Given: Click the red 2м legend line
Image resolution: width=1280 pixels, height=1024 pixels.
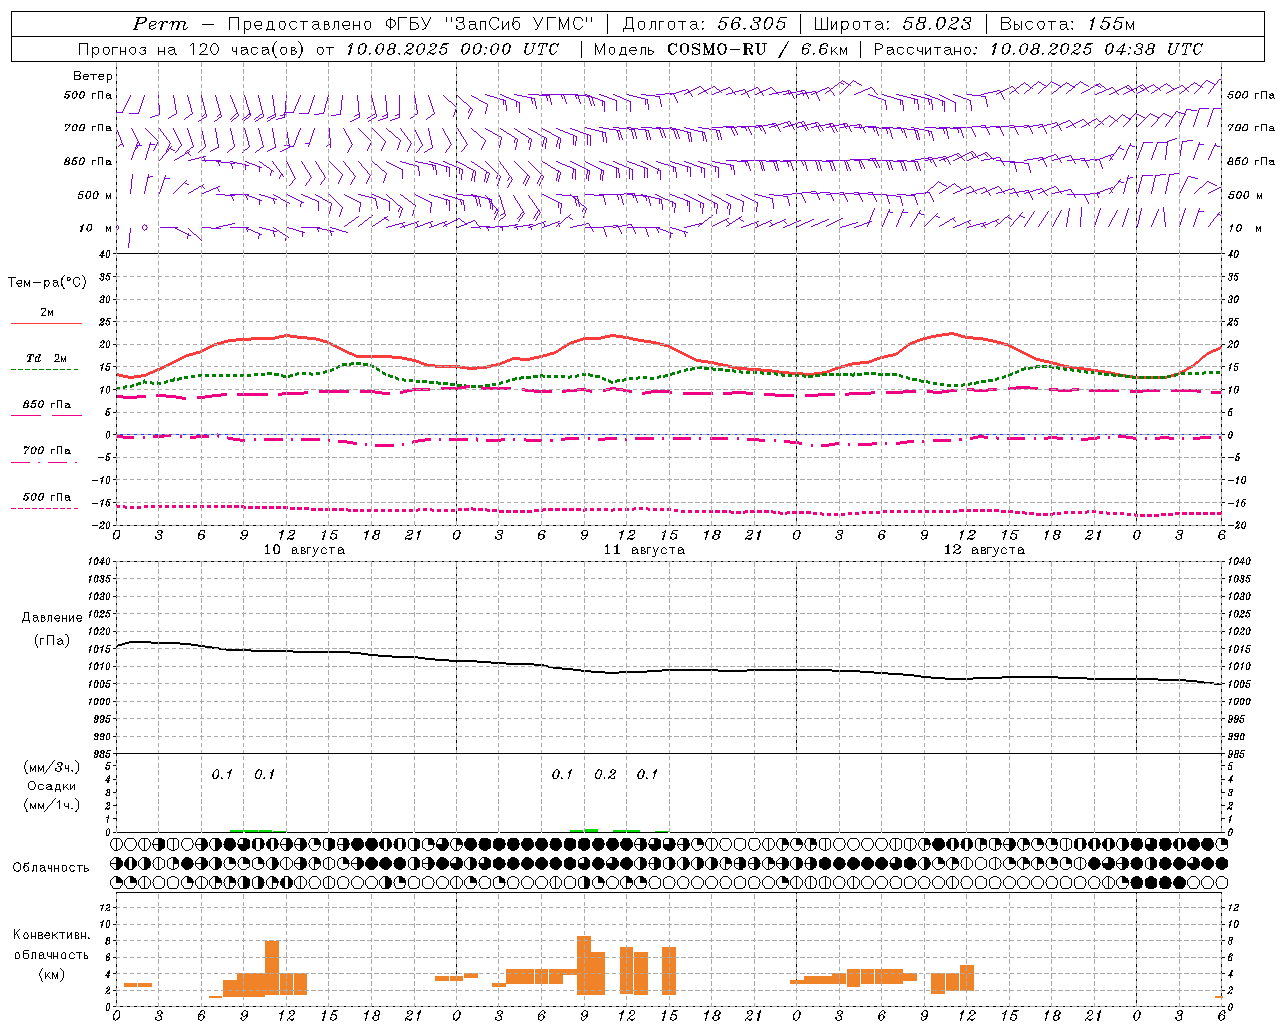Looking at the screenshot, I should click(46, 323).
